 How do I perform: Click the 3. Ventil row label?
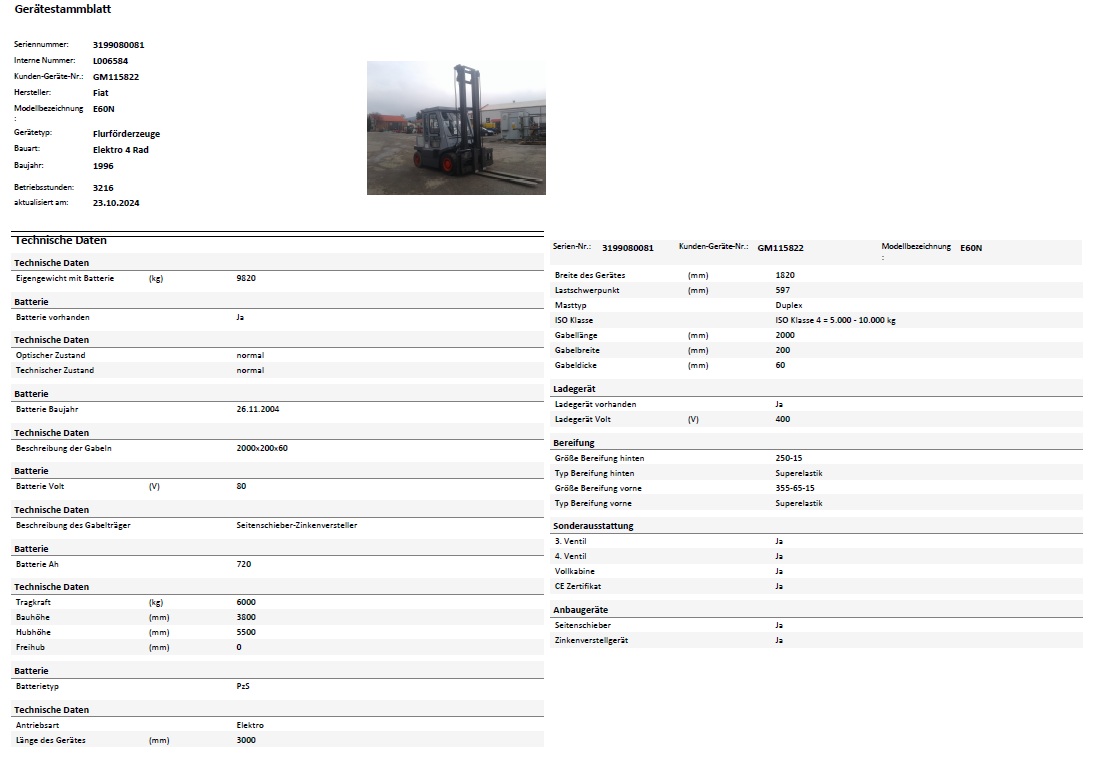[570, 541]
